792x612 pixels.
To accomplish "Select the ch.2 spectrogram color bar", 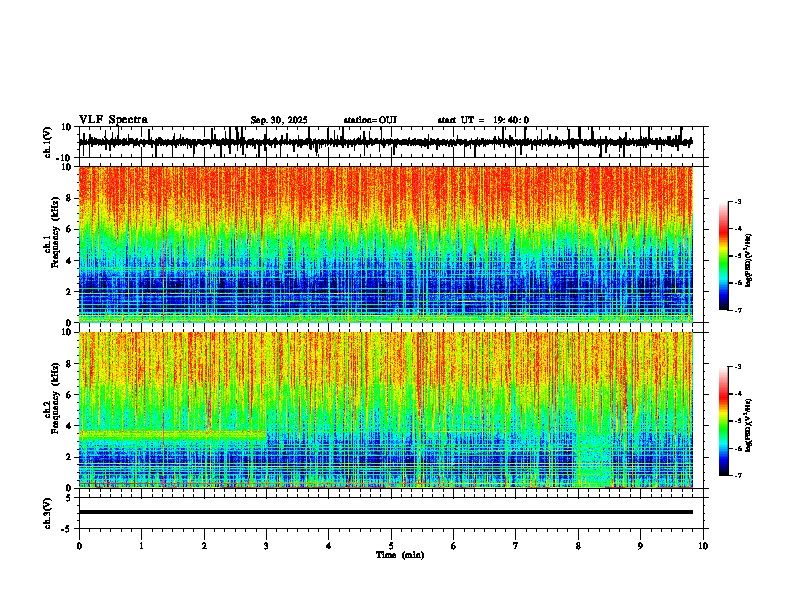I will tap(724, 421).
